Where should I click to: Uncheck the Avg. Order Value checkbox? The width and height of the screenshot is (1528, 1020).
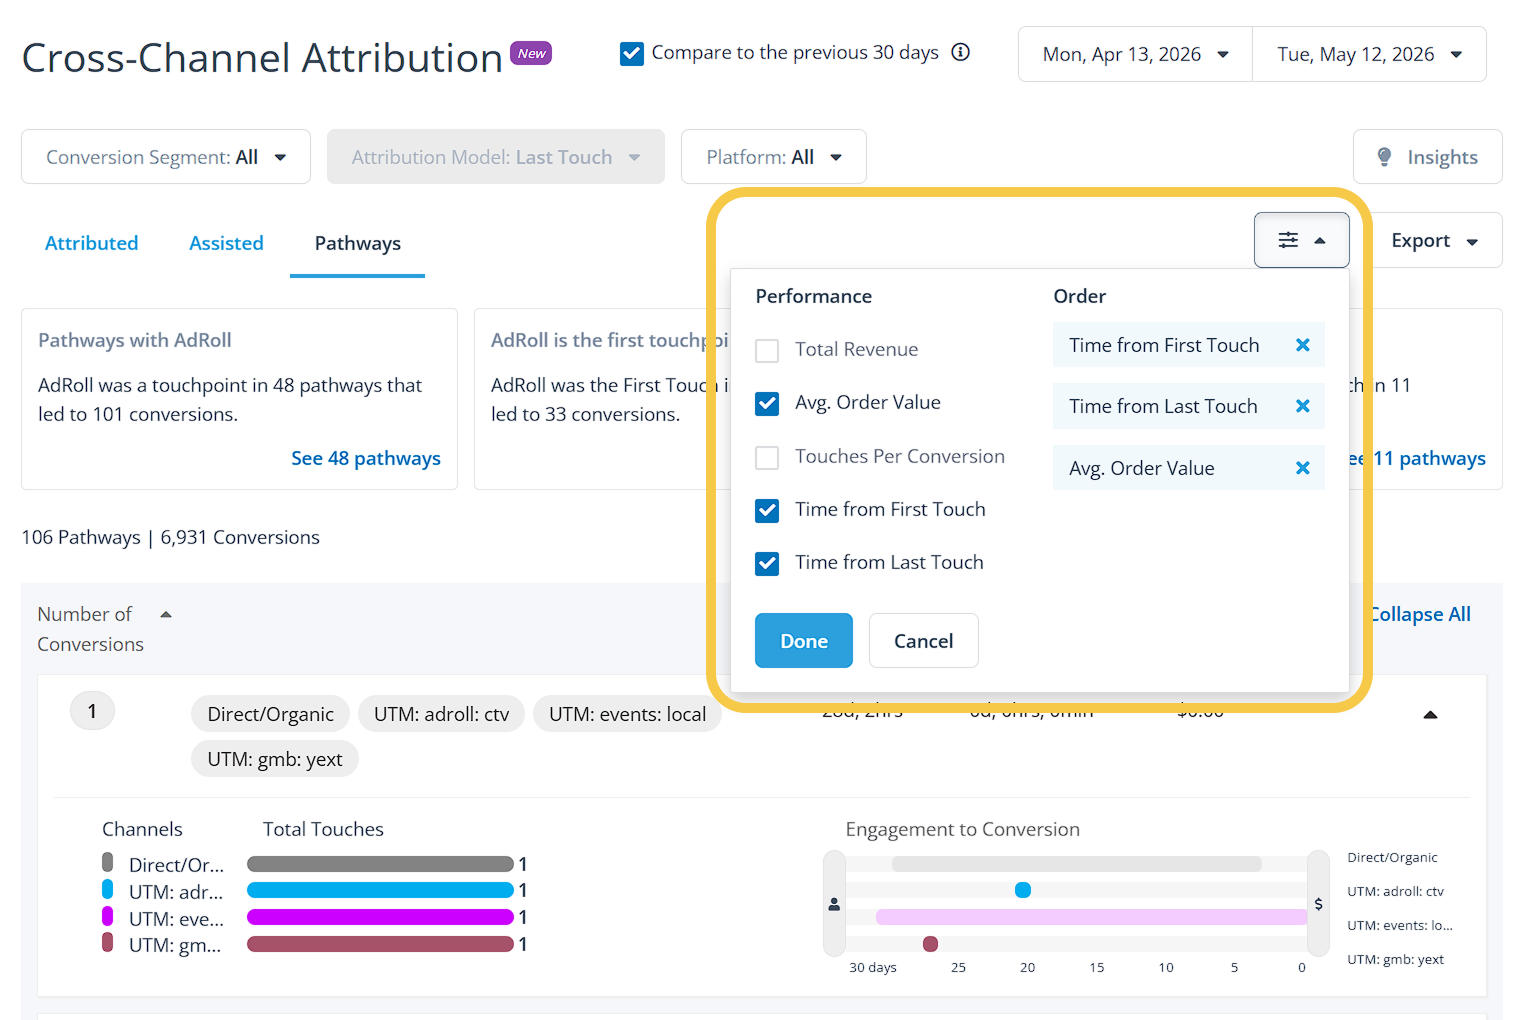coord(767,403)
